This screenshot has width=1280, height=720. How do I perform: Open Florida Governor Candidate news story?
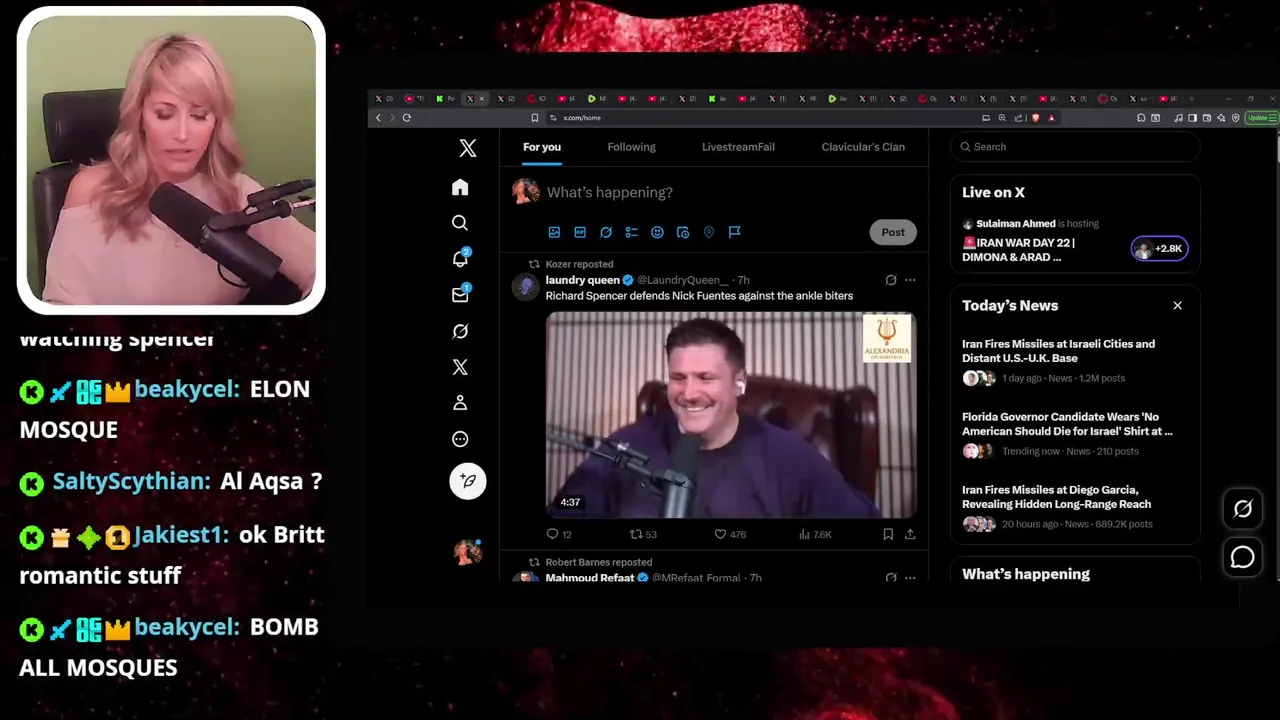click(1067, 424)
